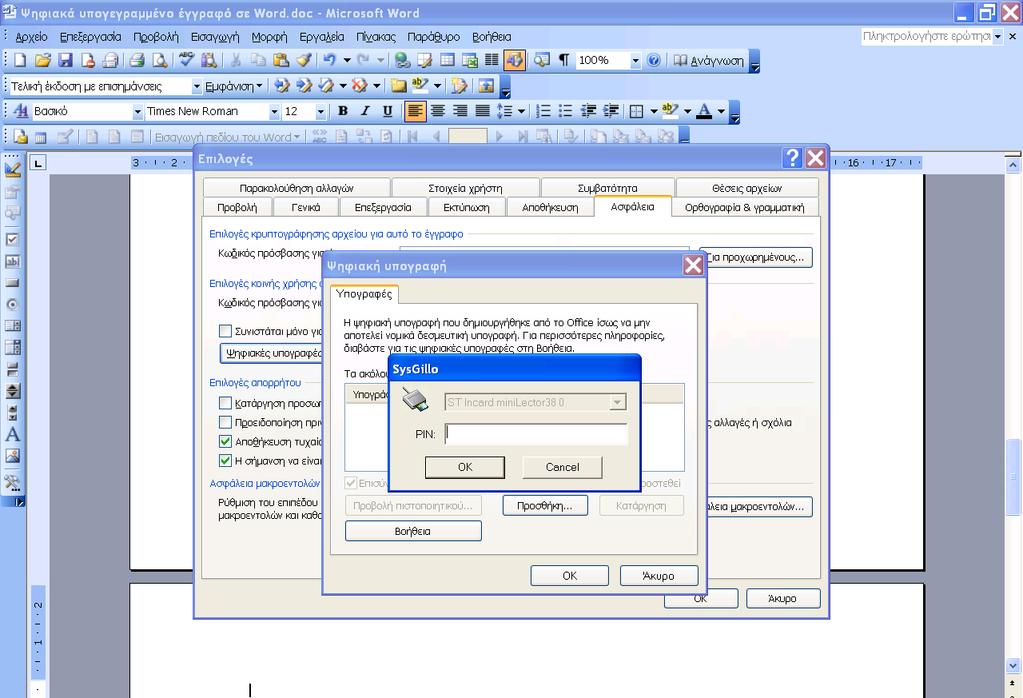Open the Times New Roman font dropdown
This screenshot has width=1023, height=698.
(274, 112)
